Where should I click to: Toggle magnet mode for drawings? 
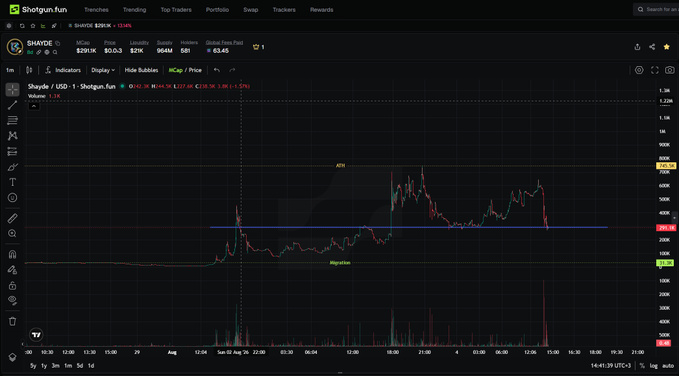click(13, 254)
